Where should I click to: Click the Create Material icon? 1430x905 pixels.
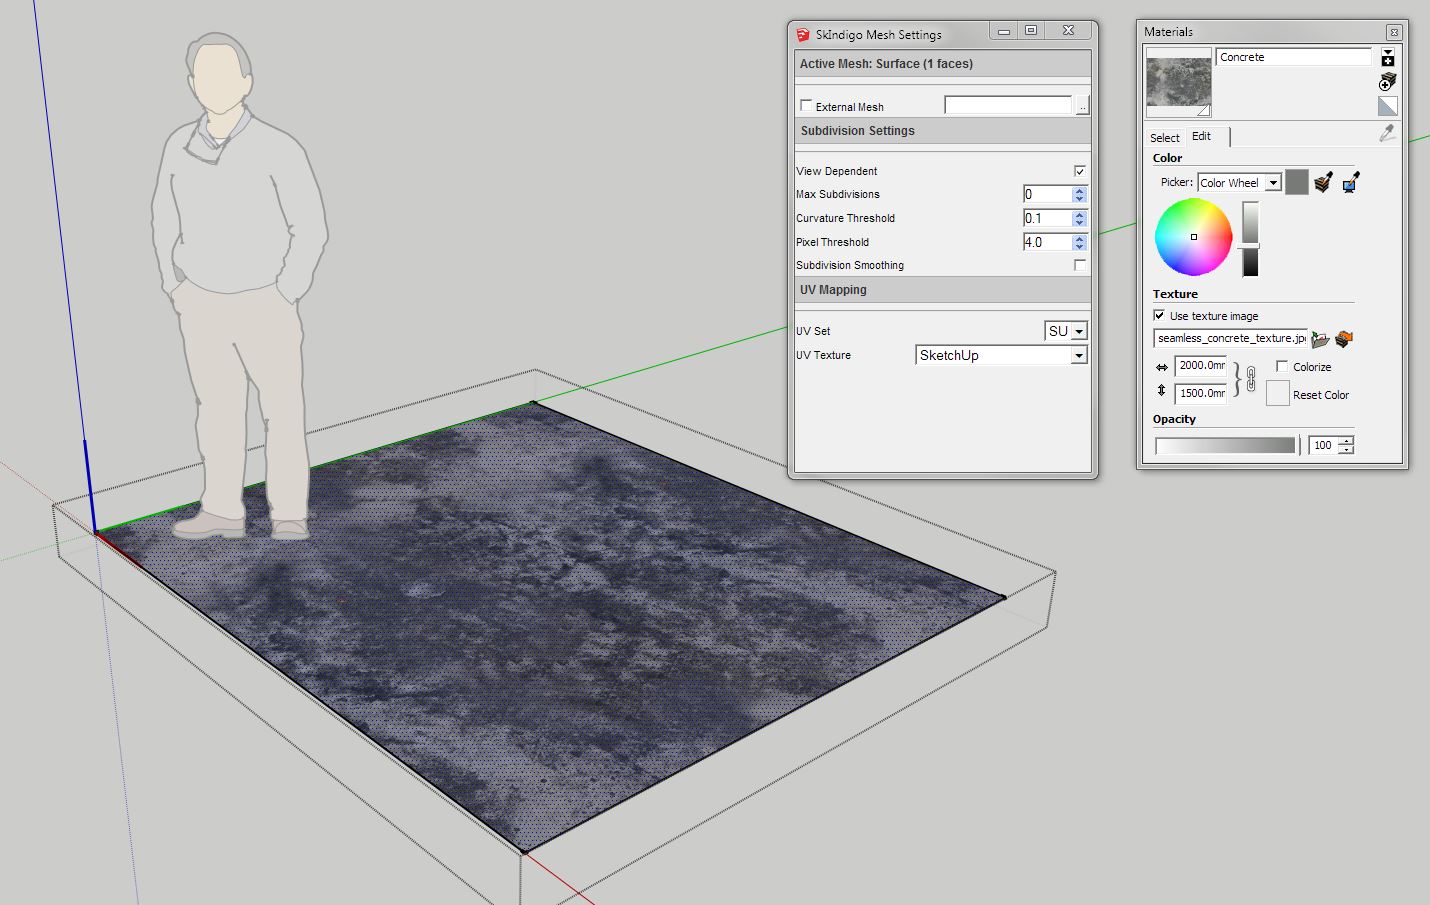(x=1387, y=82)
